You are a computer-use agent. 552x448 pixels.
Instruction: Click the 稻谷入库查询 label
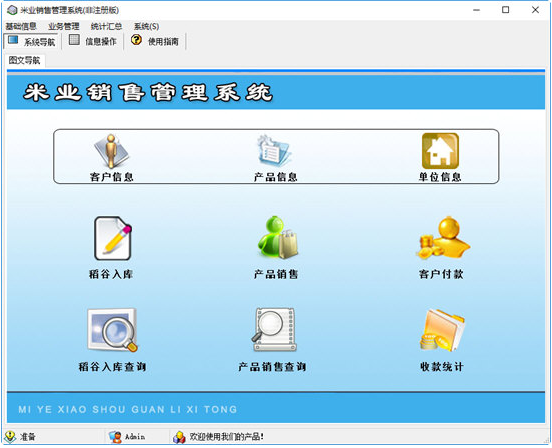(112, 367)
